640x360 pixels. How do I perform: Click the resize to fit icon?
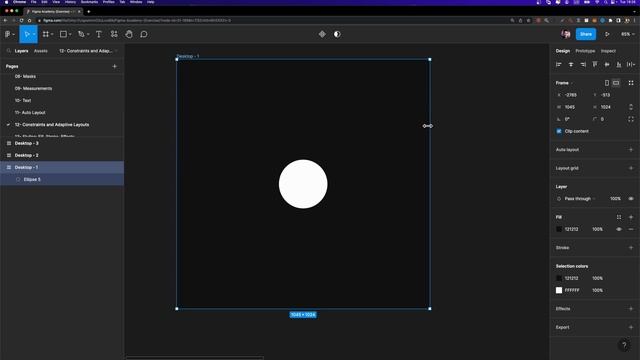tap(631, 83)
